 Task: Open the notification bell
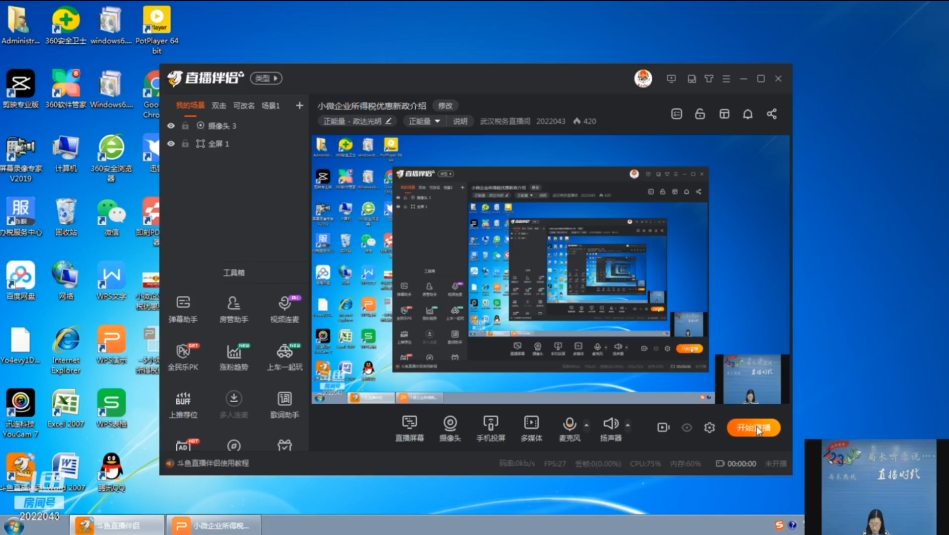click(748, 114)
